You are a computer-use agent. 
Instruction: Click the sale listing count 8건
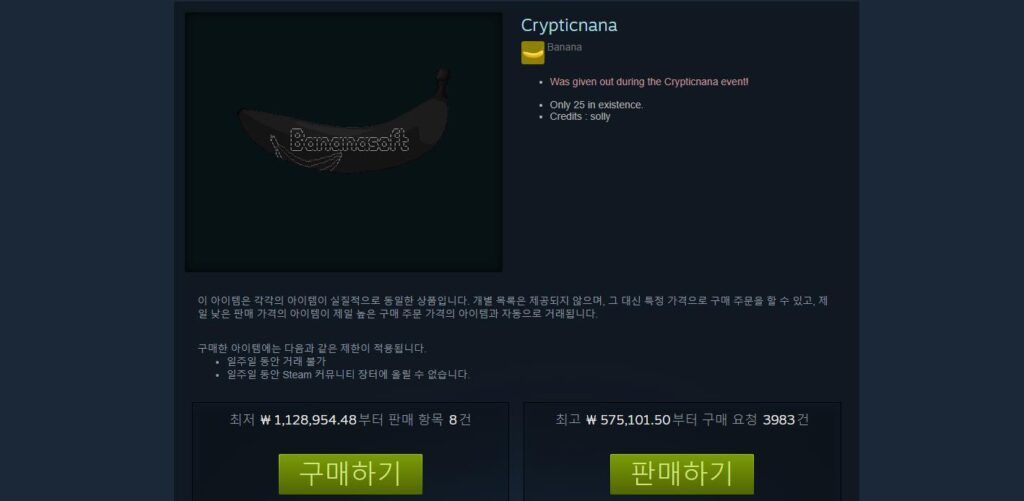[460, 419]
